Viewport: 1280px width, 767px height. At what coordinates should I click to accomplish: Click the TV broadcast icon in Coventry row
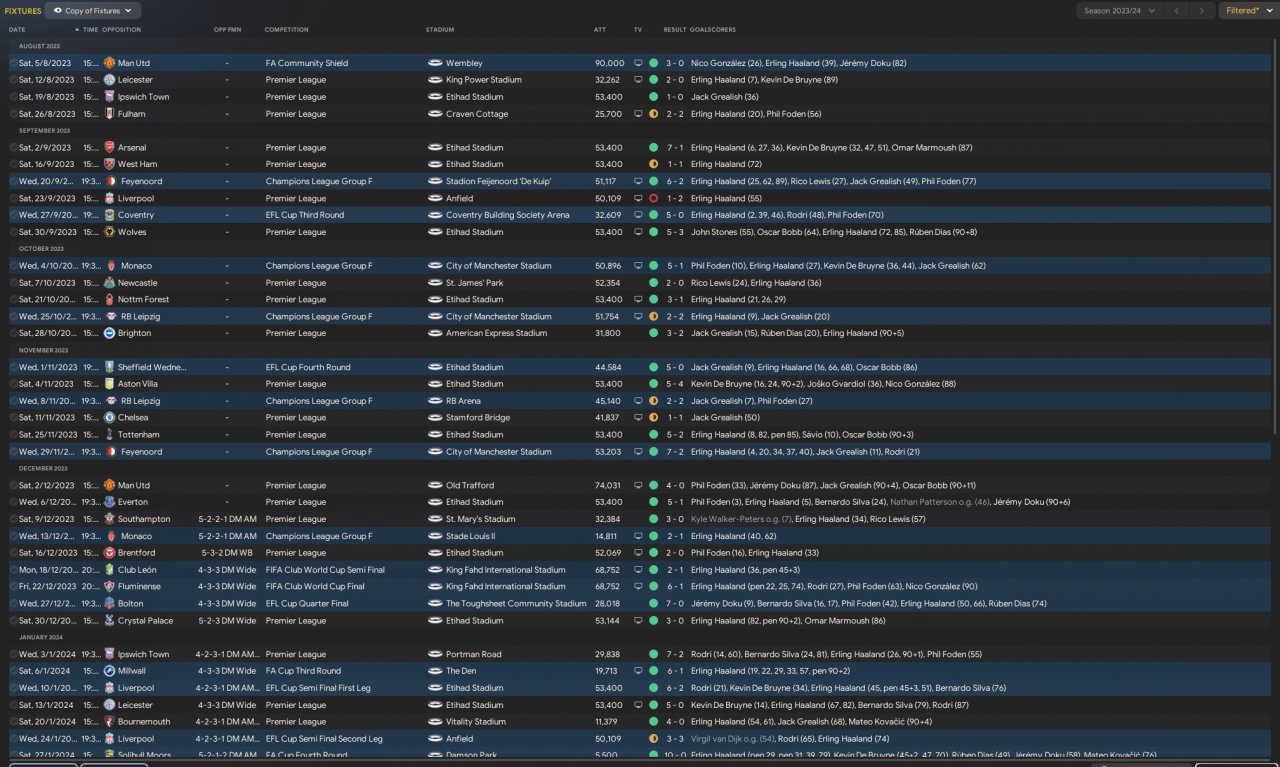(638, 215)
